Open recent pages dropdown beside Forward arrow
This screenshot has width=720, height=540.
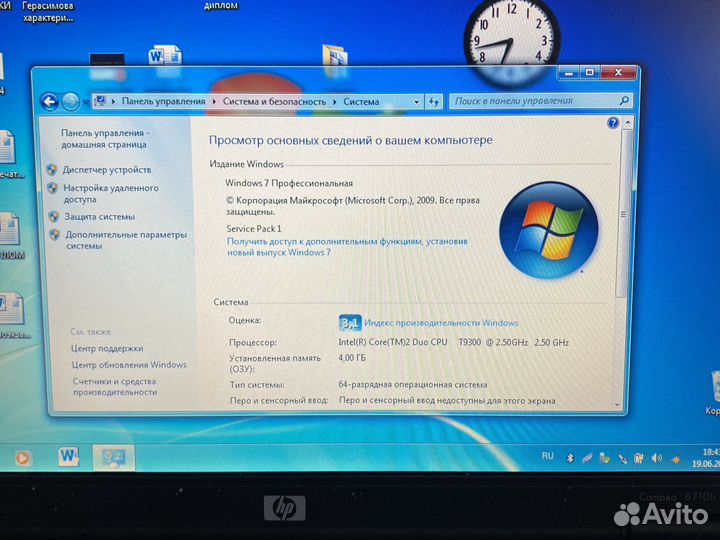pos(85,102)
